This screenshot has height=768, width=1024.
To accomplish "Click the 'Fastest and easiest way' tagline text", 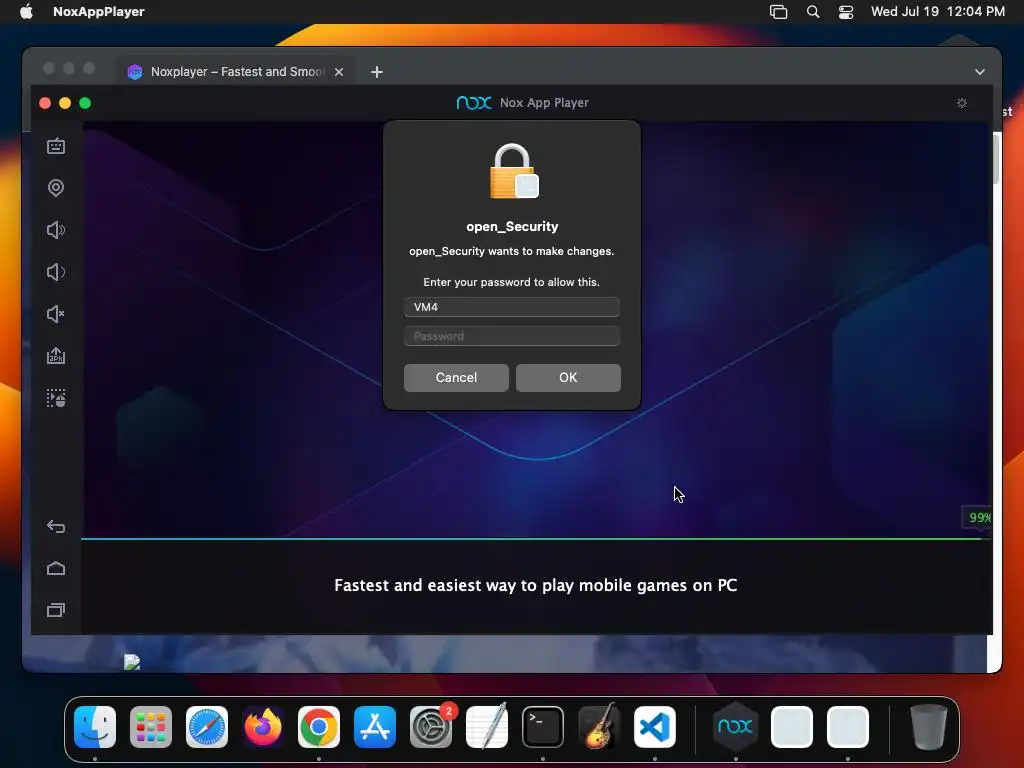I will pos(536,585).
